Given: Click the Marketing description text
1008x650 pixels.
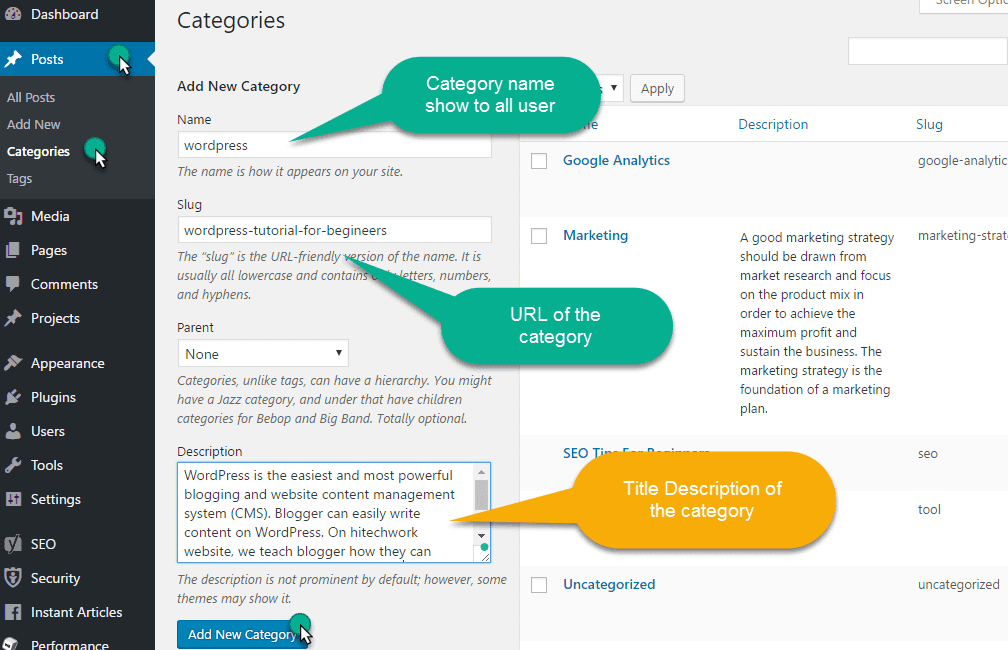Looking at the screenshot, I should [816, 323].
